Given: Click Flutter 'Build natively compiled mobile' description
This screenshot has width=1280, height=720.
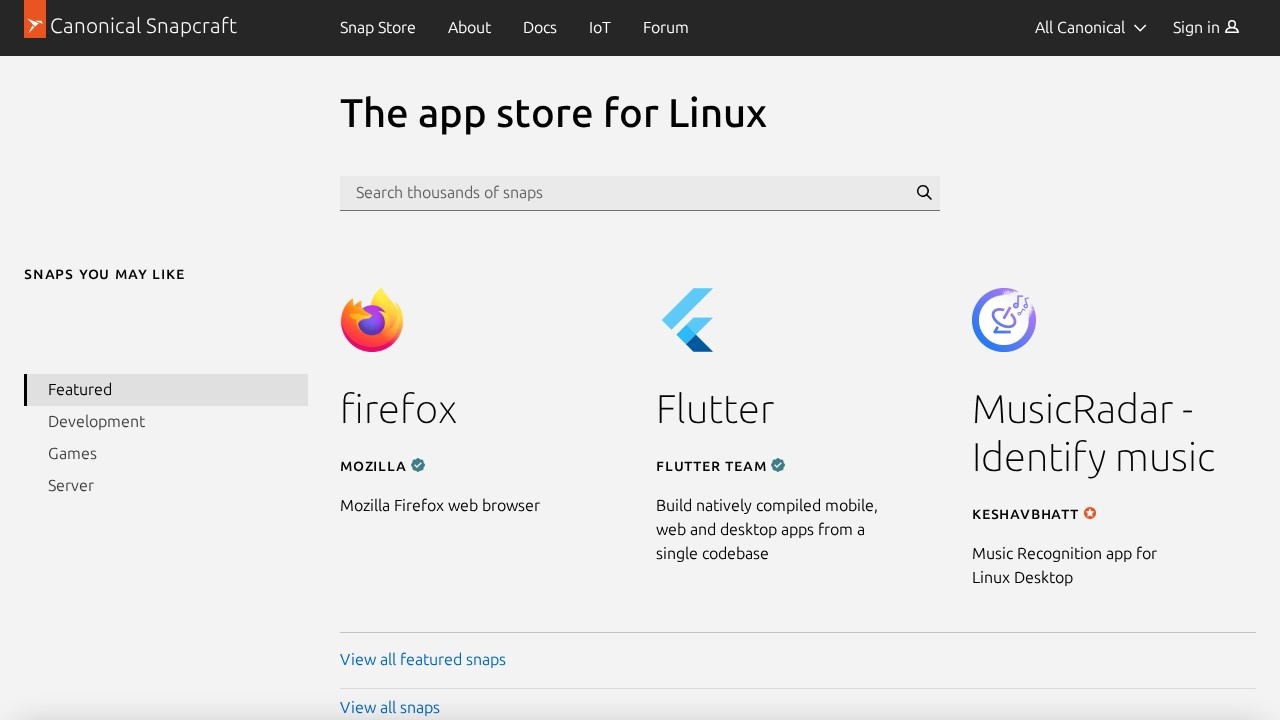Looking at the screenshot, I should coord(767,530).
